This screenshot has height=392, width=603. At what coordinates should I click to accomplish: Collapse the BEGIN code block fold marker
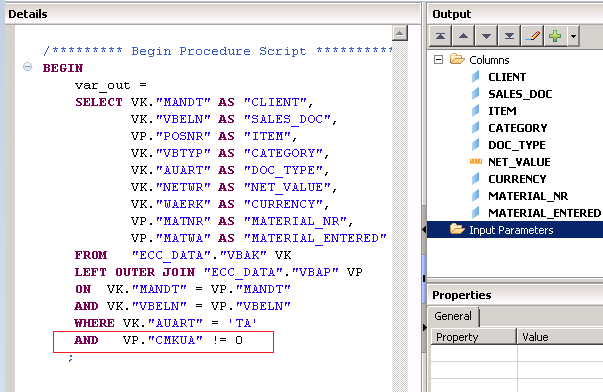tap(27, 67)
